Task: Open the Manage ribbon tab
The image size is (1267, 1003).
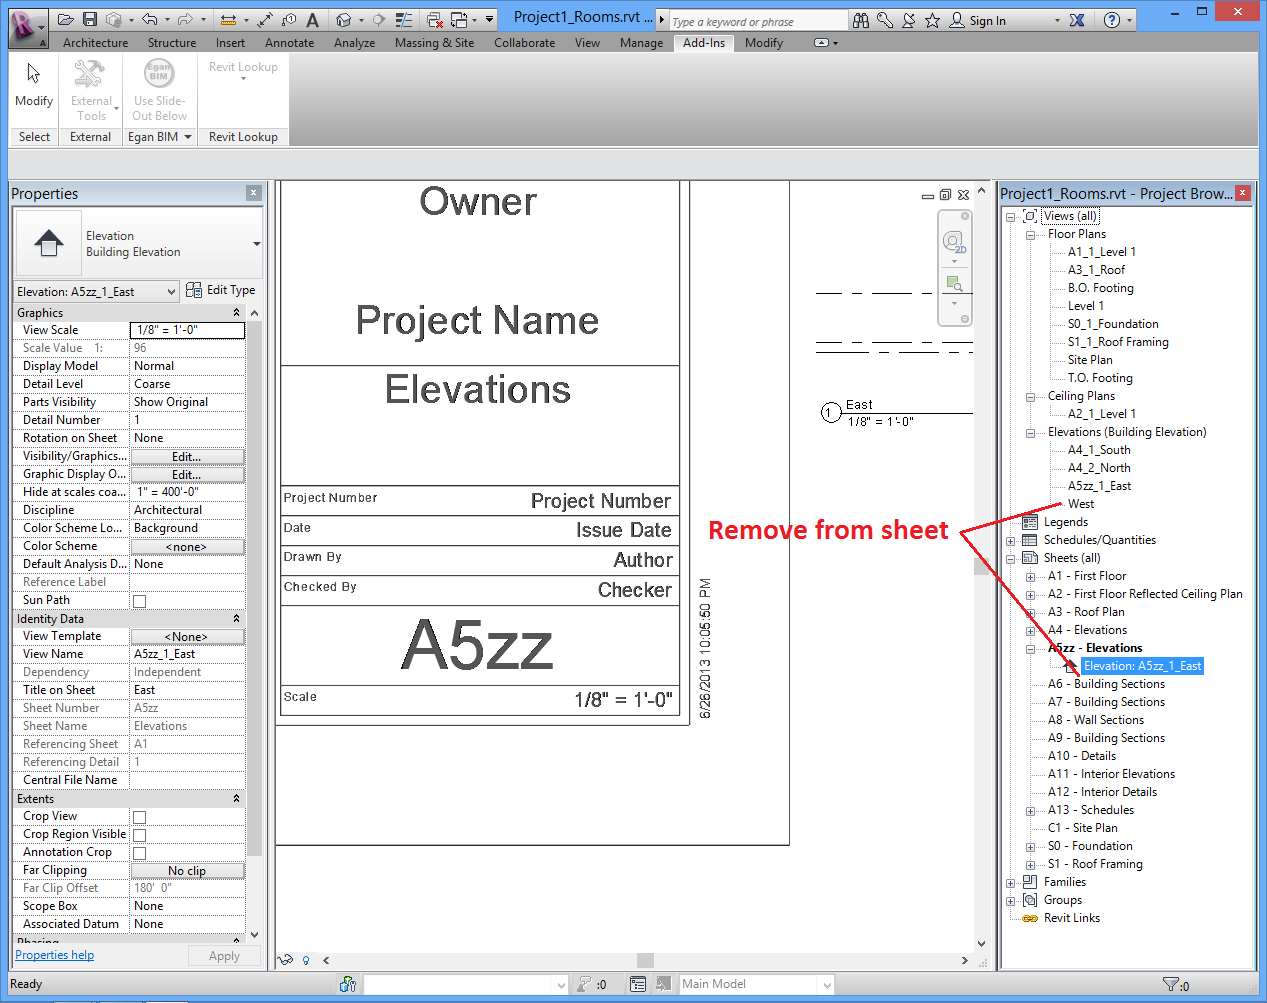Action: coord(641,43)
